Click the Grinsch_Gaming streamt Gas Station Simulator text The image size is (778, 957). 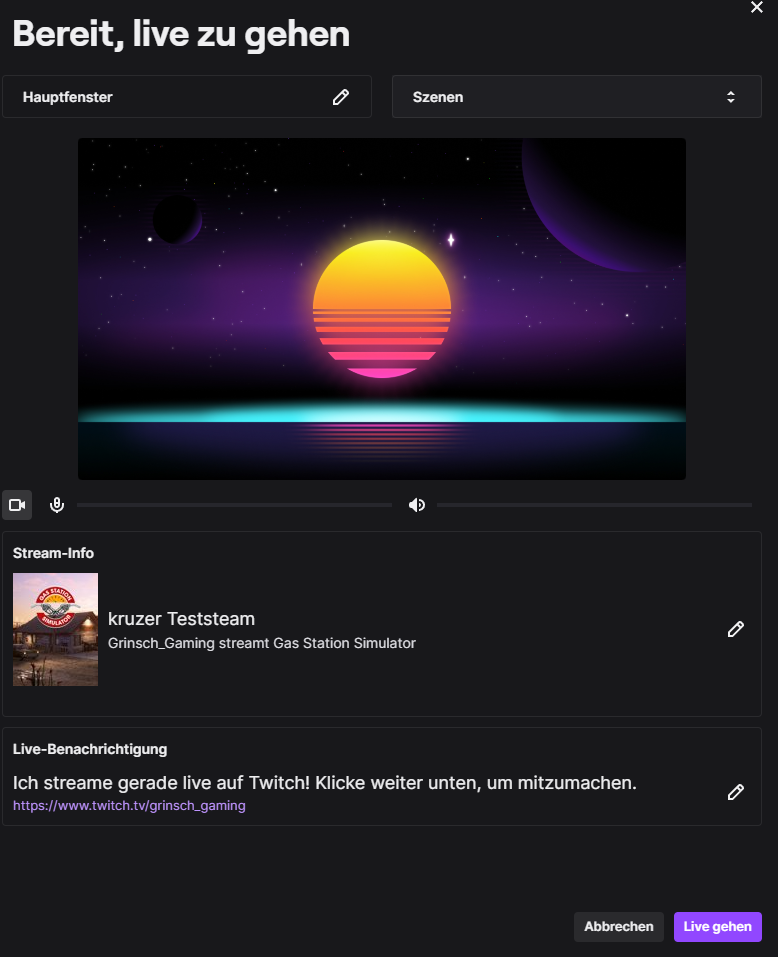coord(261,643)
